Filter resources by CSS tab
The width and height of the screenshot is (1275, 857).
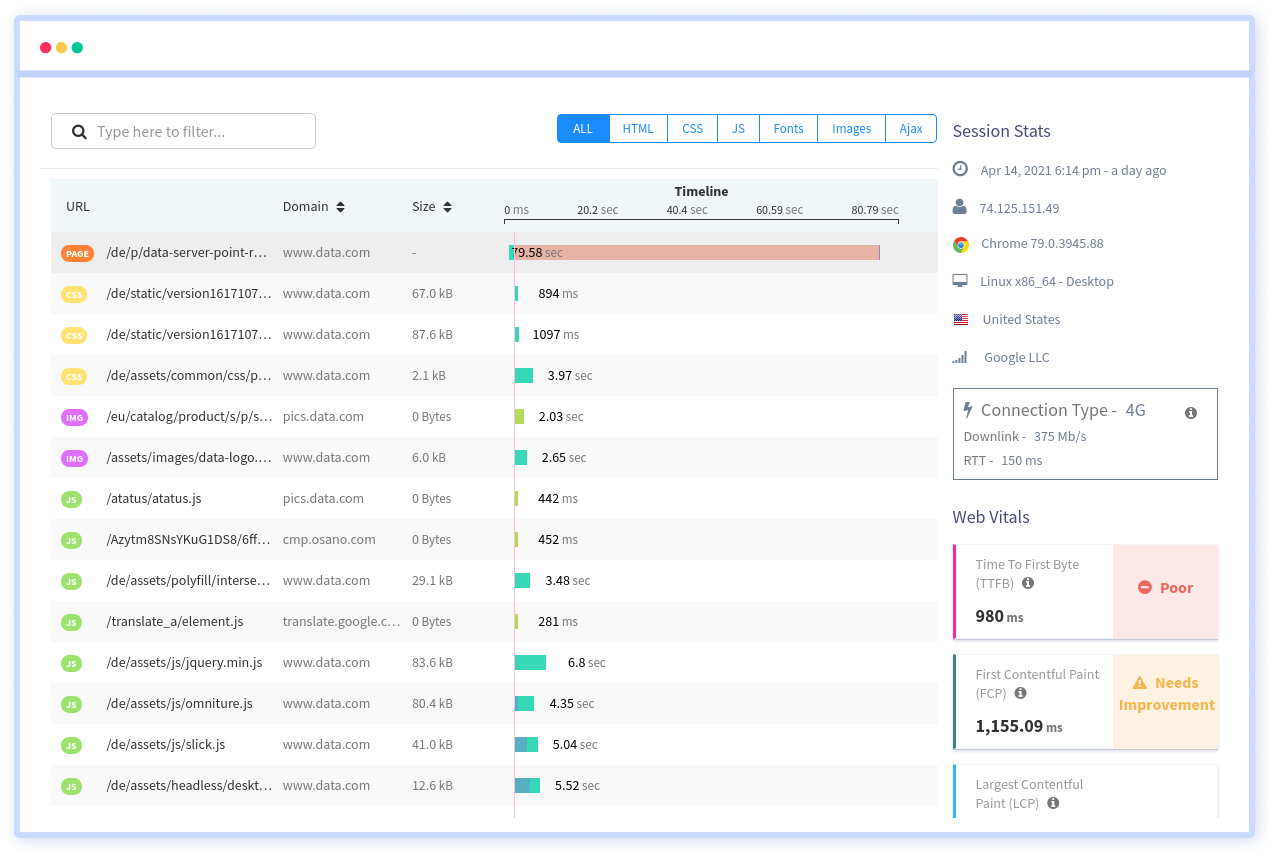(x=692, y=129)
